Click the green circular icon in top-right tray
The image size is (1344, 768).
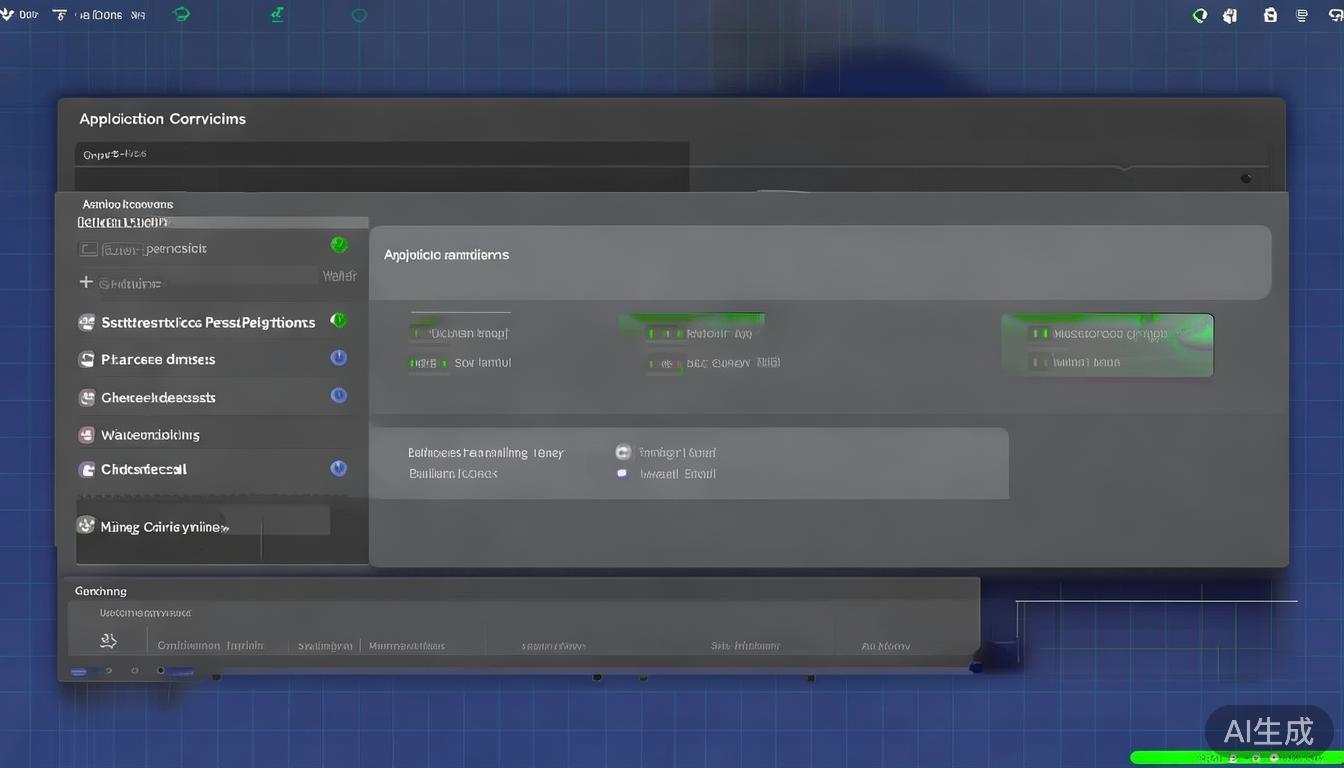[1199, 15]
